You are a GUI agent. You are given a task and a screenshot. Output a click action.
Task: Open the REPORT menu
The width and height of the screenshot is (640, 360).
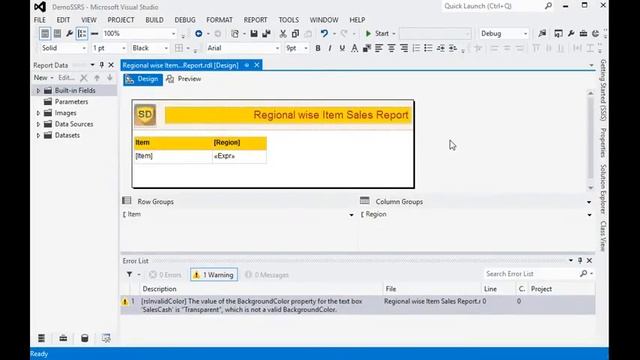coord(256,20)
